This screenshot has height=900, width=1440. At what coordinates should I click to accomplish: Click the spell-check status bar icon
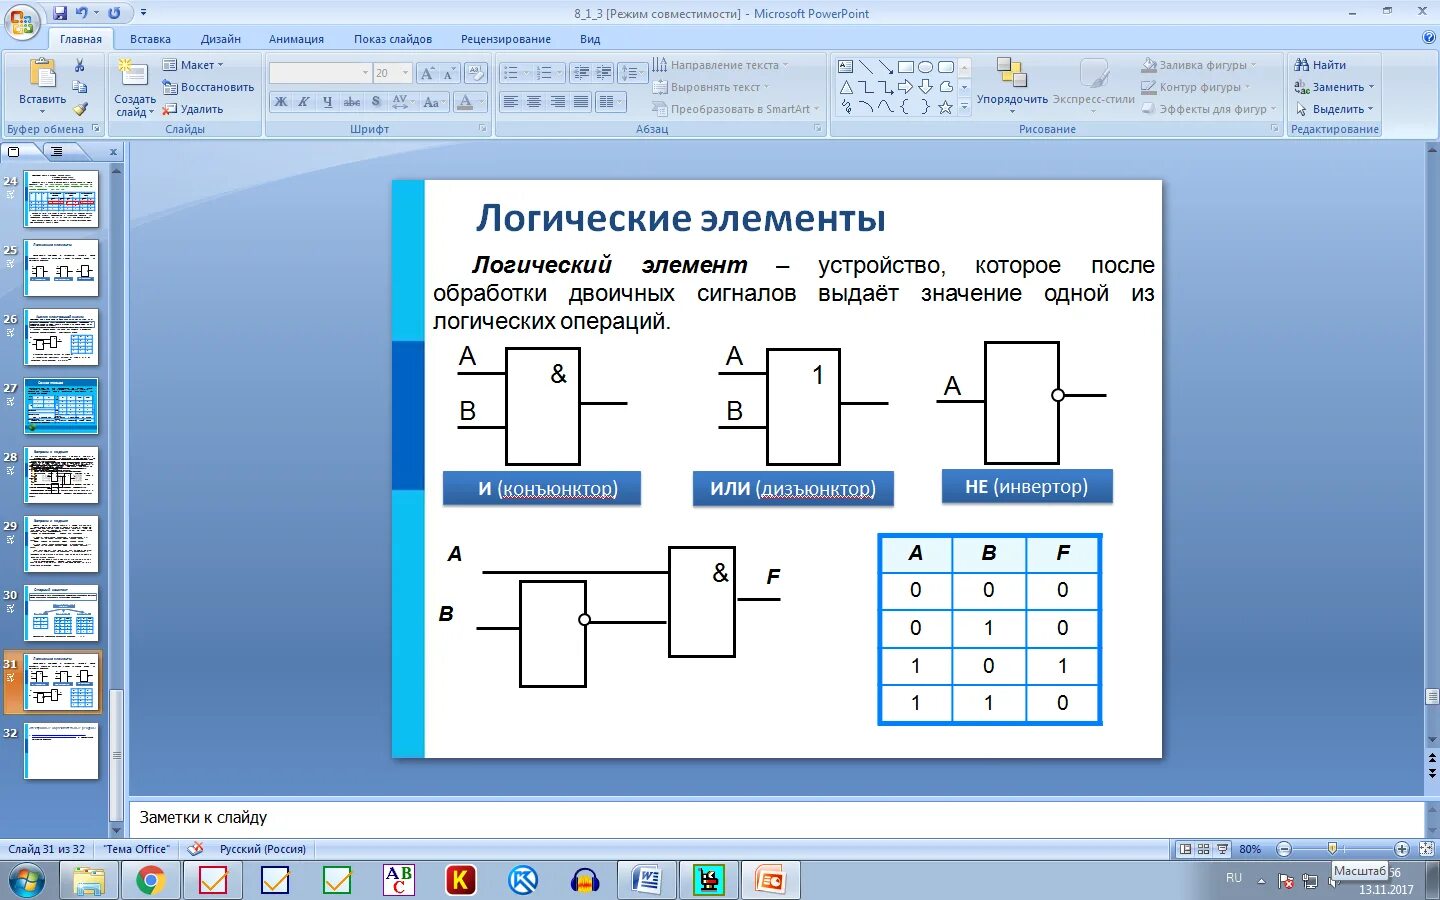(x=196, y=849)
